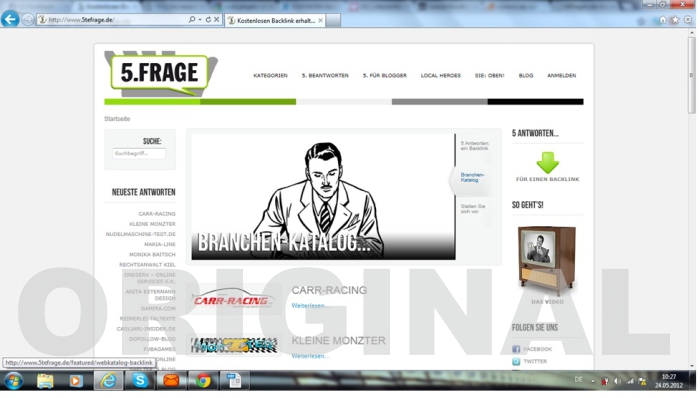Open the Twitter icon under Folgen Sie Uns
Image resolution: width=700 pixels, height=398 pixels.
(516, 361)
